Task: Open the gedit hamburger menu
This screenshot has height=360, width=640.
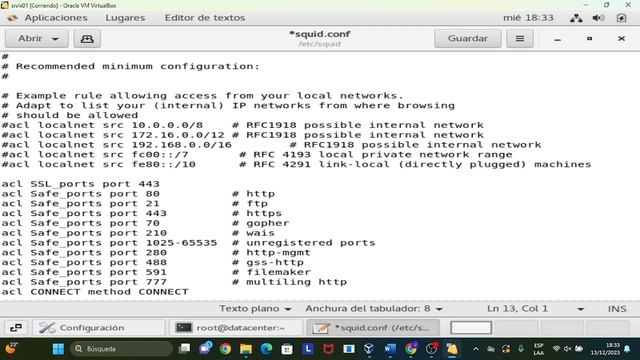Action: tap(520, 38)
